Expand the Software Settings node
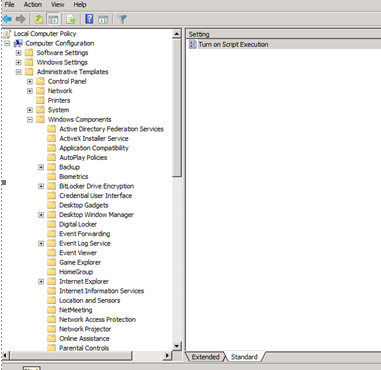Screen dimensions: 381x370 pos(18,53)
